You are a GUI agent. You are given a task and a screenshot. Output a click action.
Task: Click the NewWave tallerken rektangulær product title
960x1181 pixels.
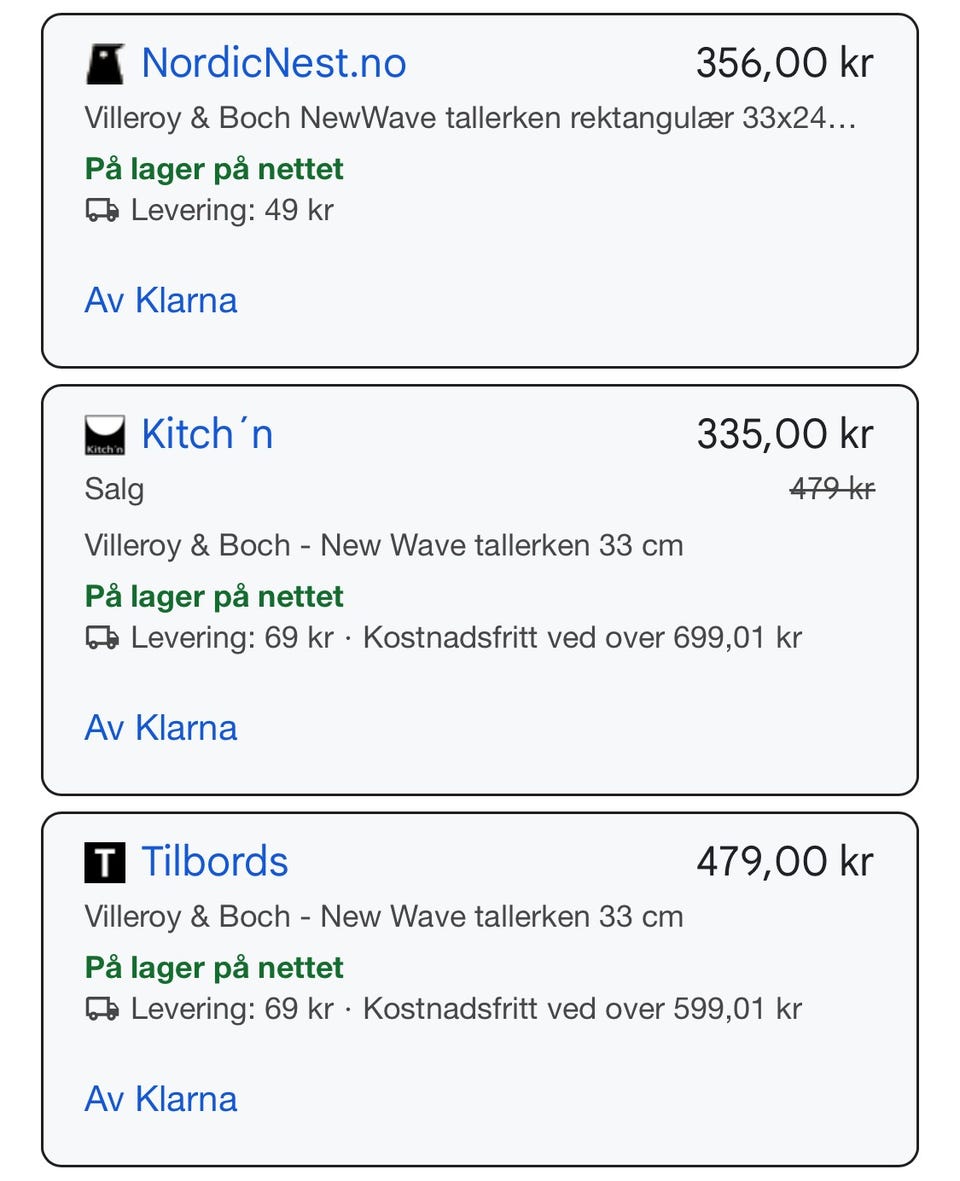[x=470, y=119]
